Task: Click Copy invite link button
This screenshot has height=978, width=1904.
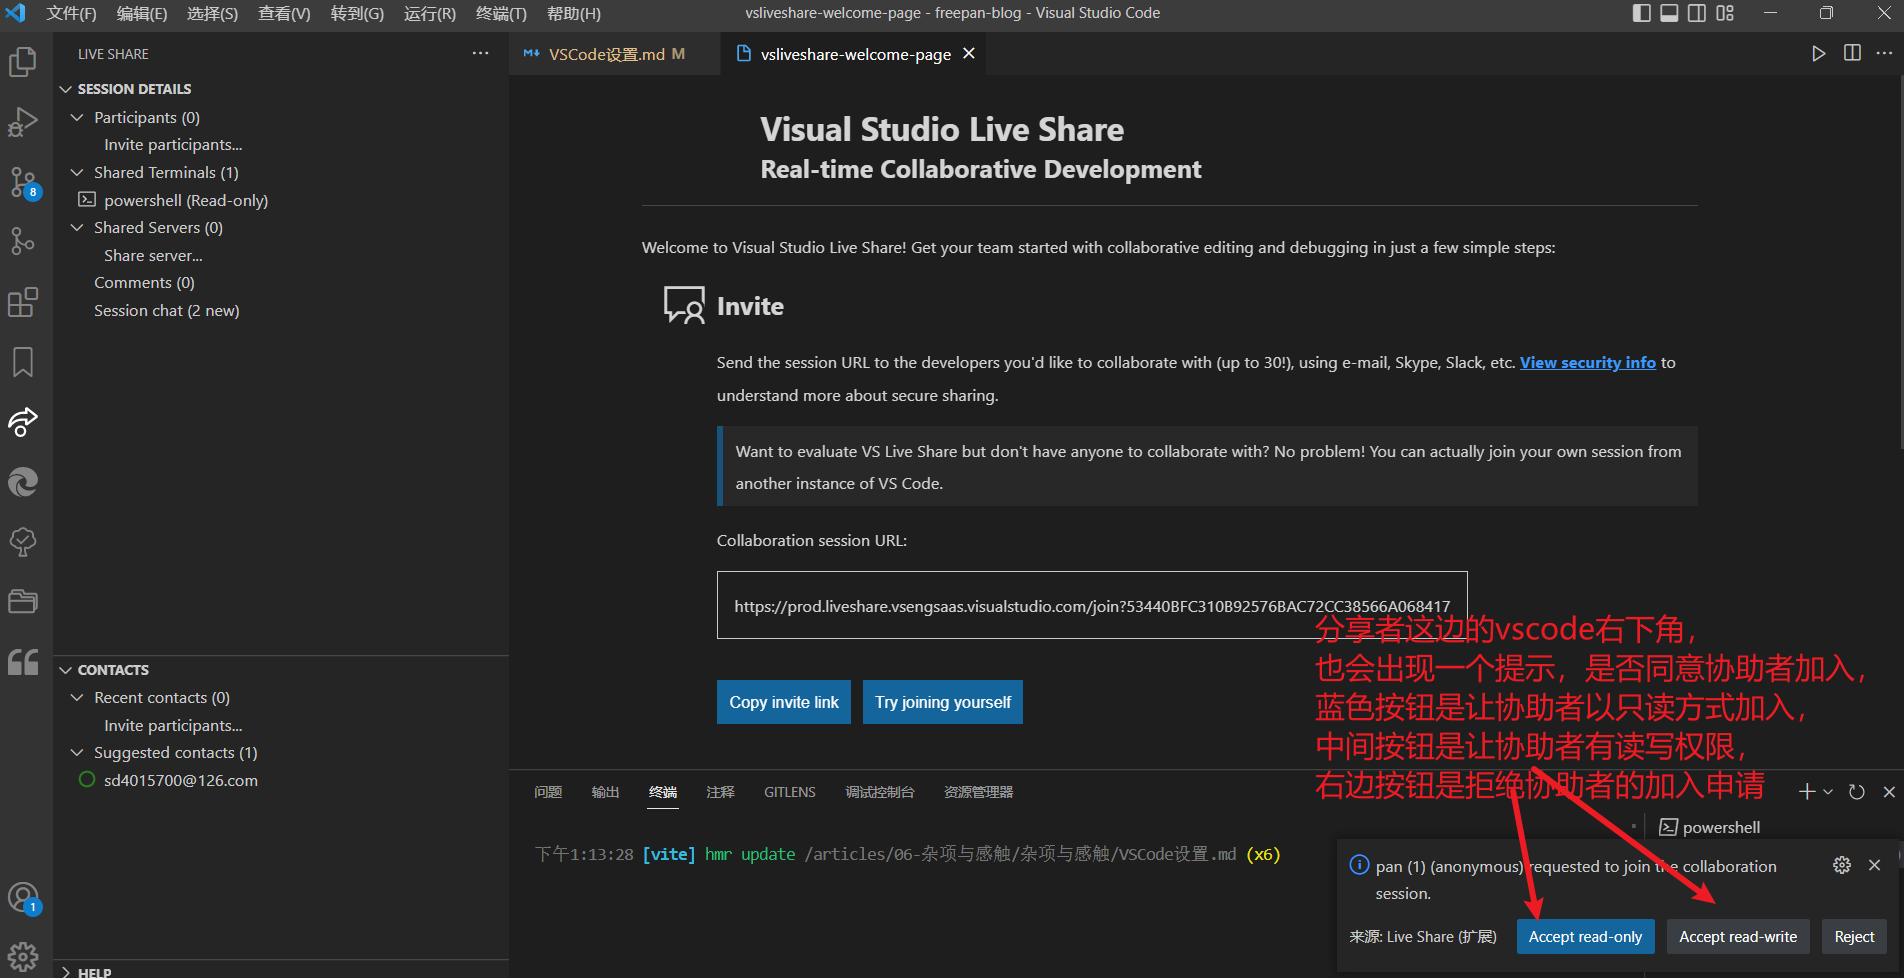Action: [783, 702]
